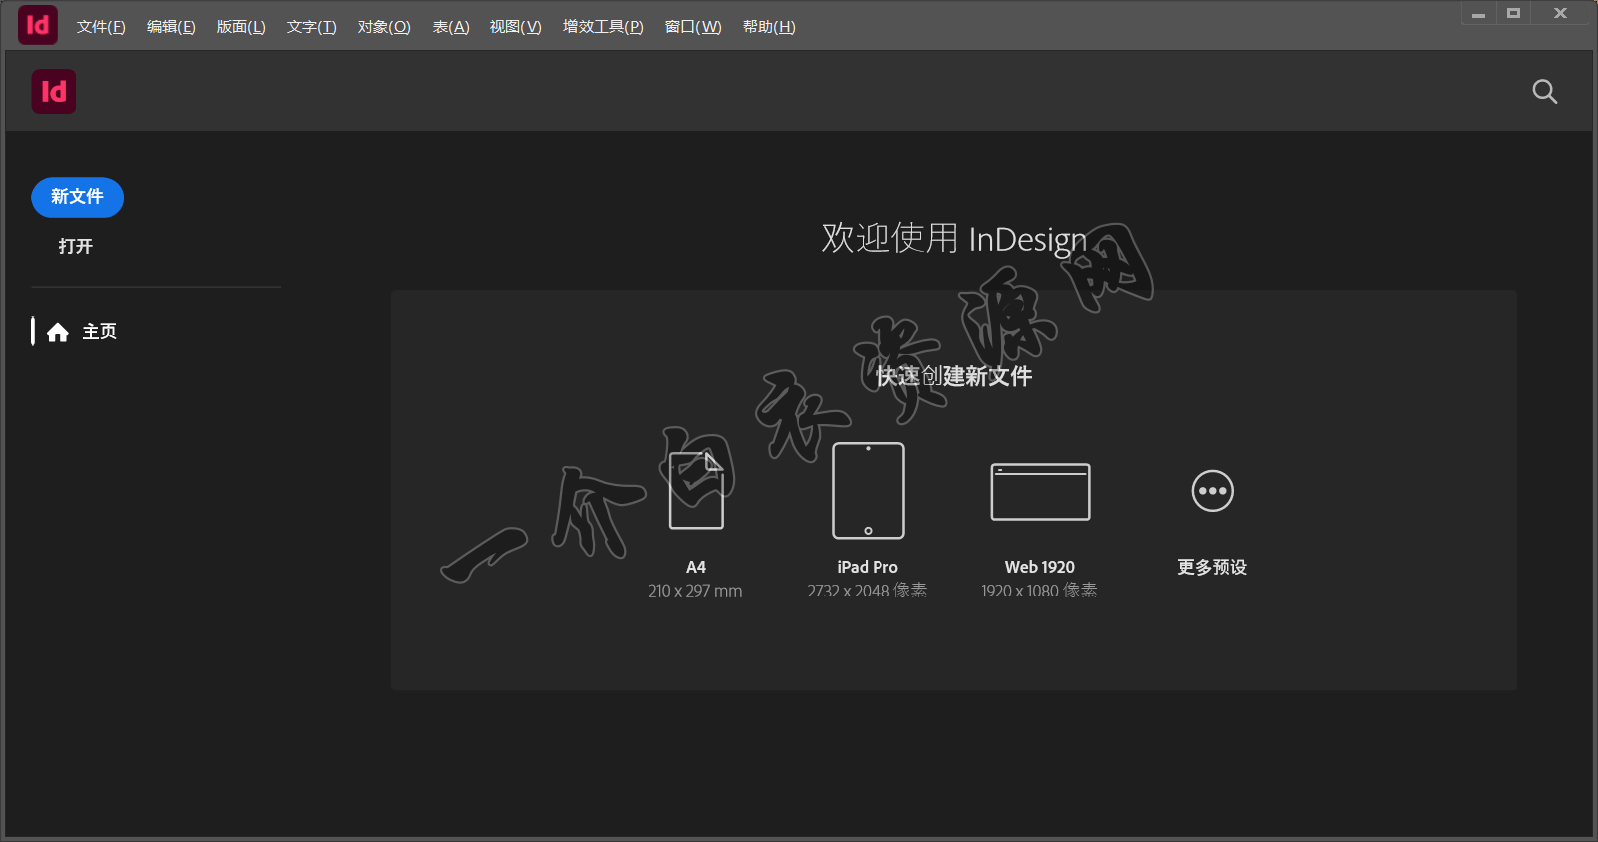Open the 表(A) menu
Screen dimensions: 1598x842
coord(451,27)
